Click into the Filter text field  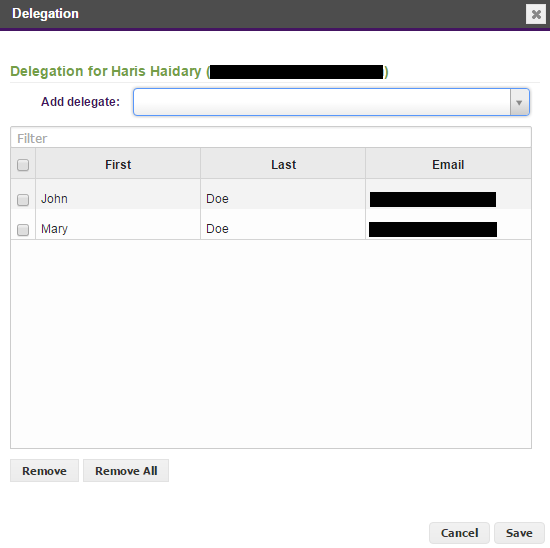(271, 138)
